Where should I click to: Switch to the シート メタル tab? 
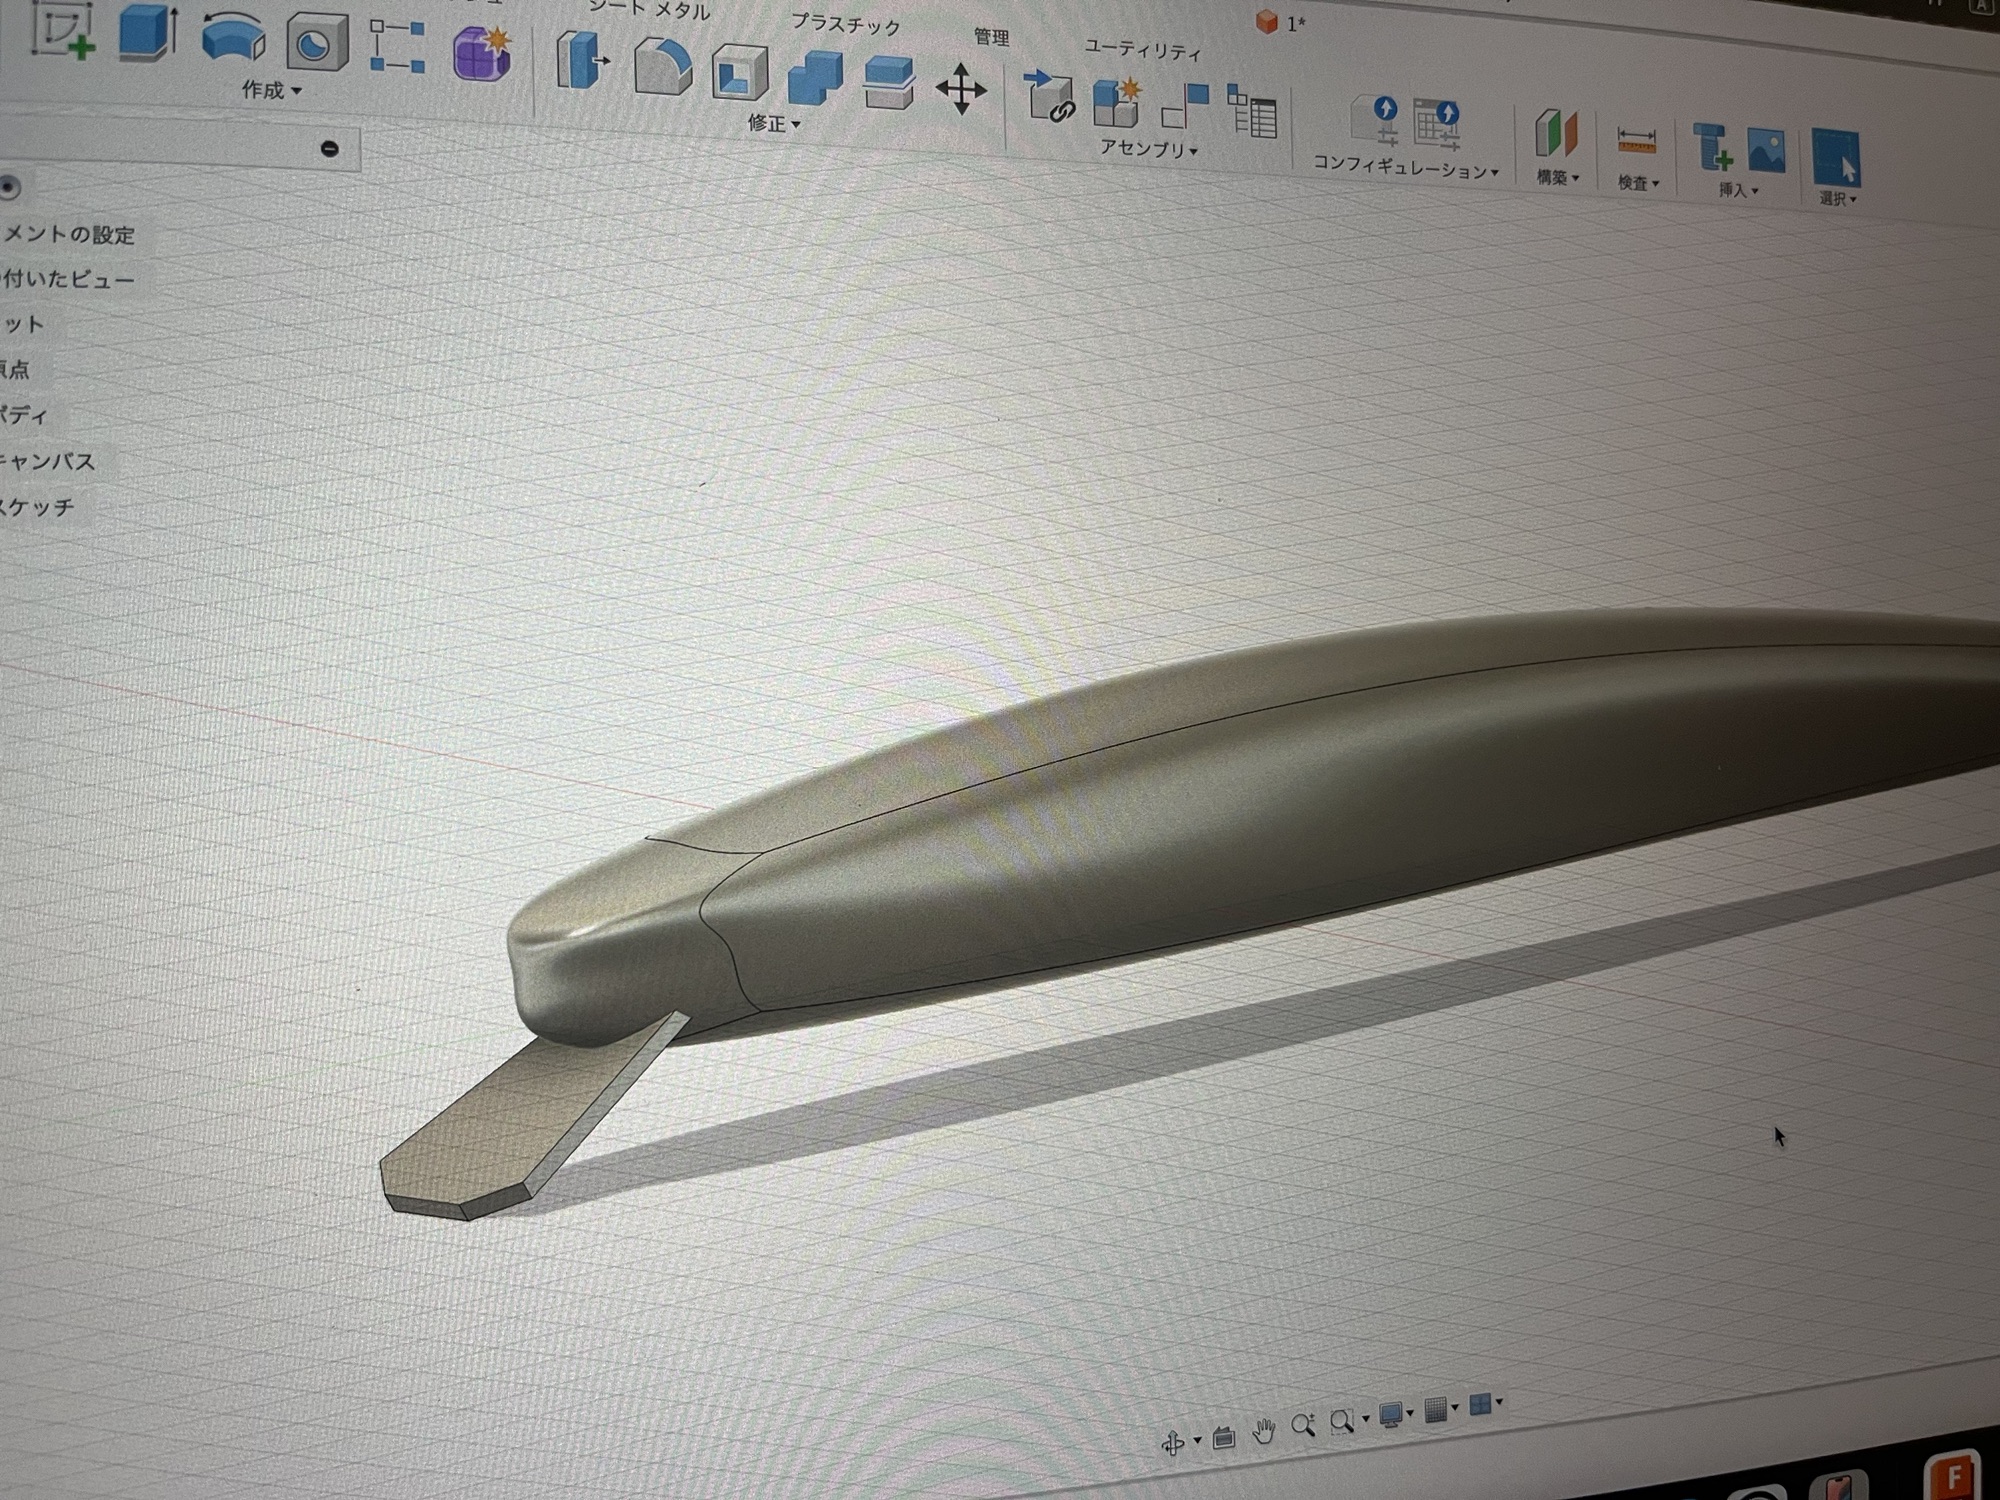649,9
